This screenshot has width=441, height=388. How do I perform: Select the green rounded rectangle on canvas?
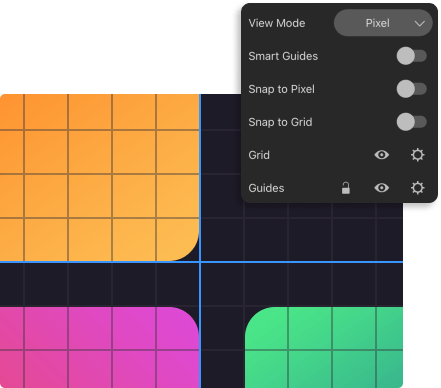tap(324, 347)
